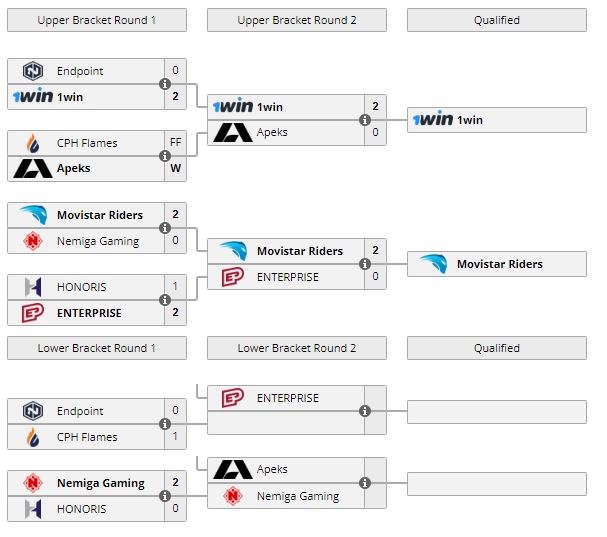The image size is (607, 537).
Task: Open Nemiga Gaming team link in Lower Bracket Round 2
Action: (298, 496)
